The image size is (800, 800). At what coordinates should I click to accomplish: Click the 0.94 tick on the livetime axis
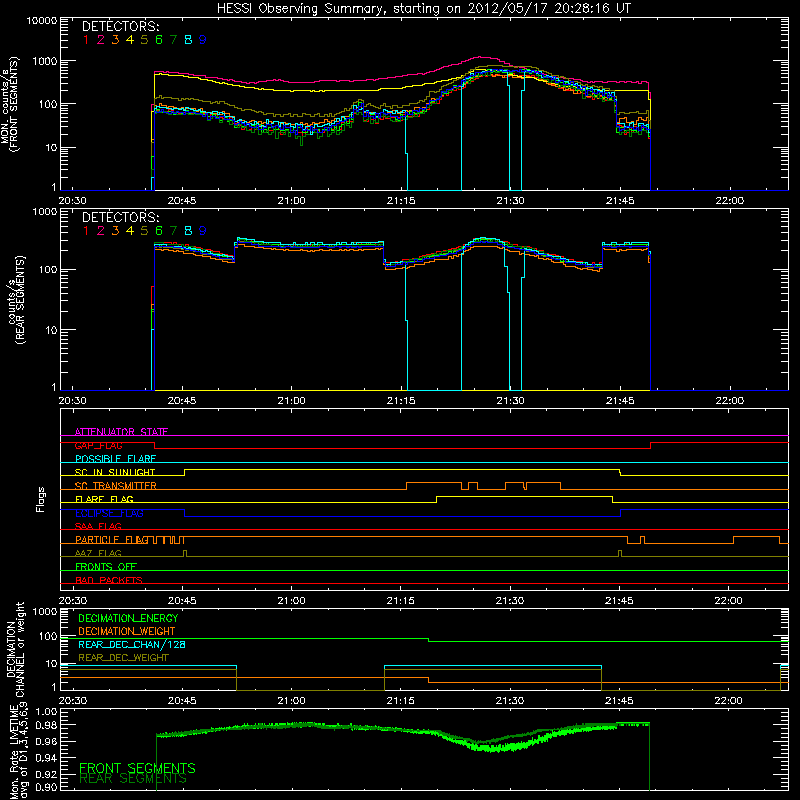(x=47, y=757)
